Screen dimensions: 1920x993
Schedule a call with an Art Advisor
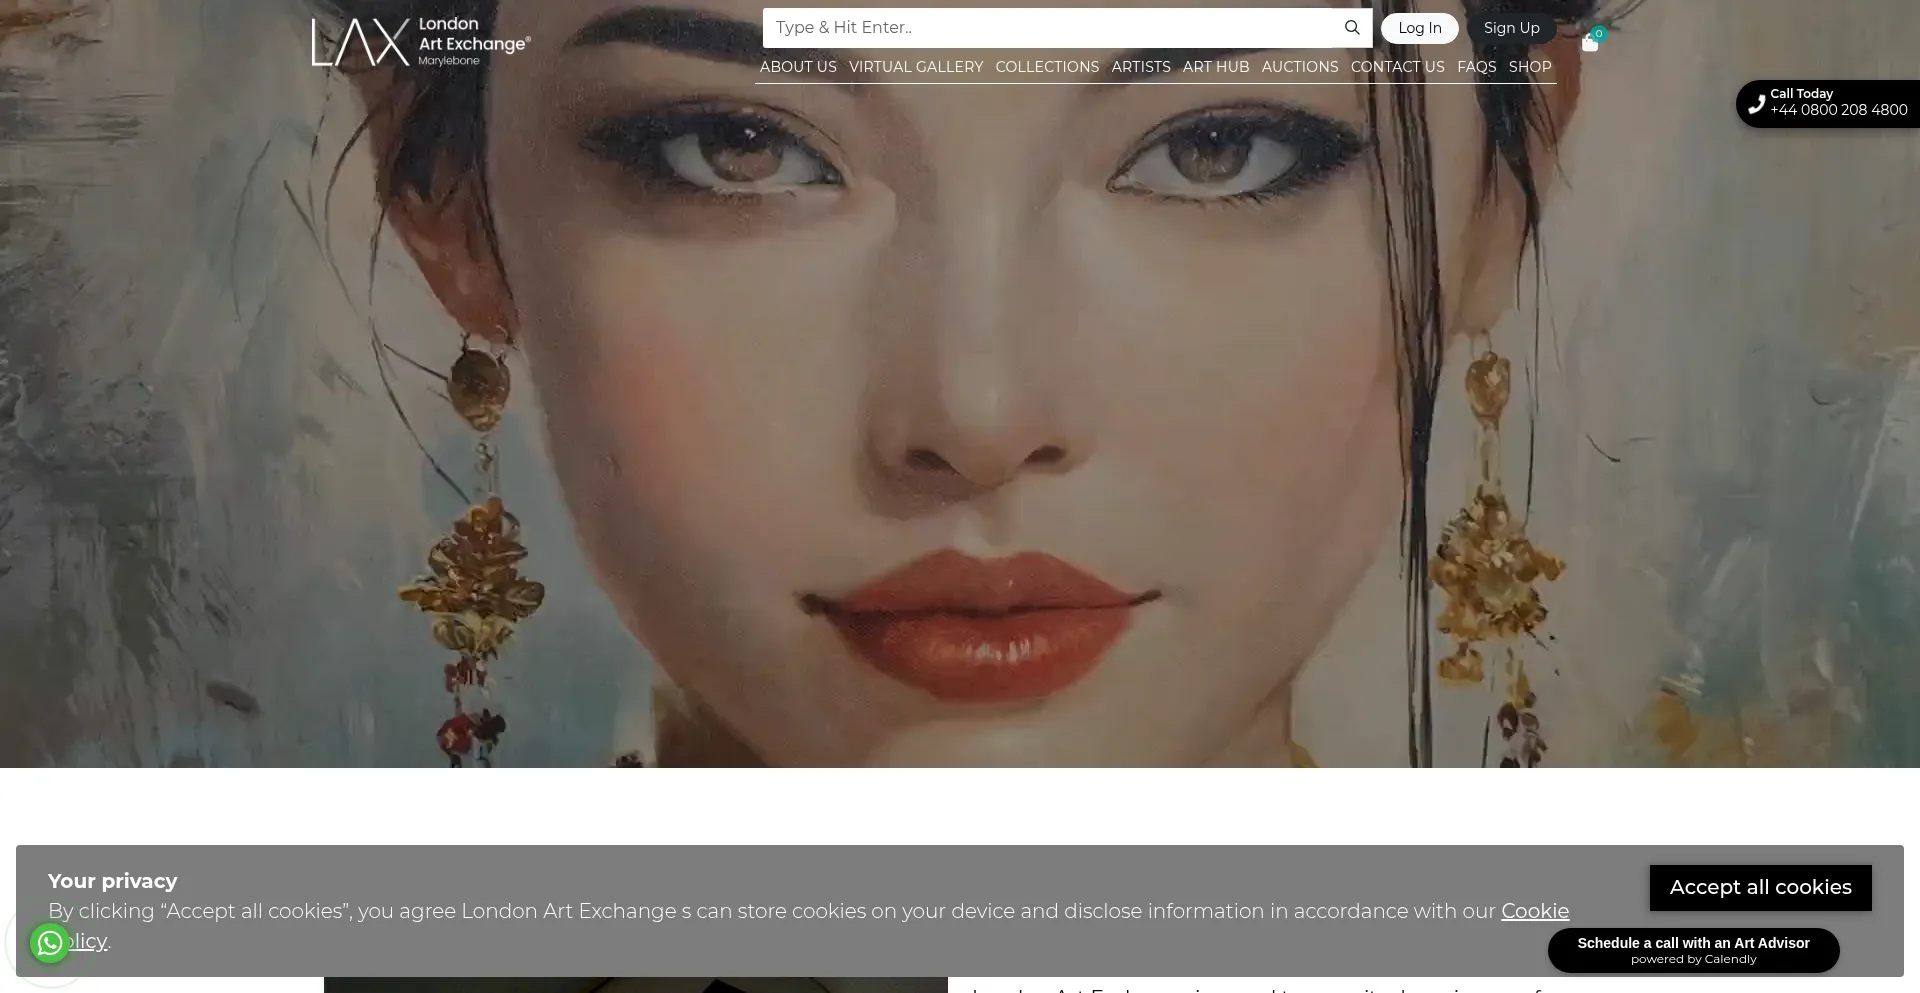tap(1694, 950)
